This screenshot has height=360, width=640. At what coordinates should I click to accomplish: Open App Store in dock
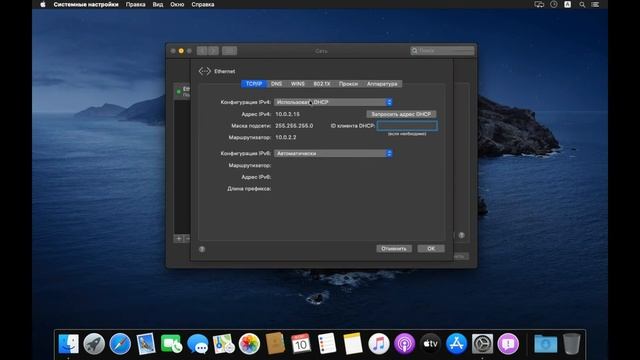tap(456, 344)
